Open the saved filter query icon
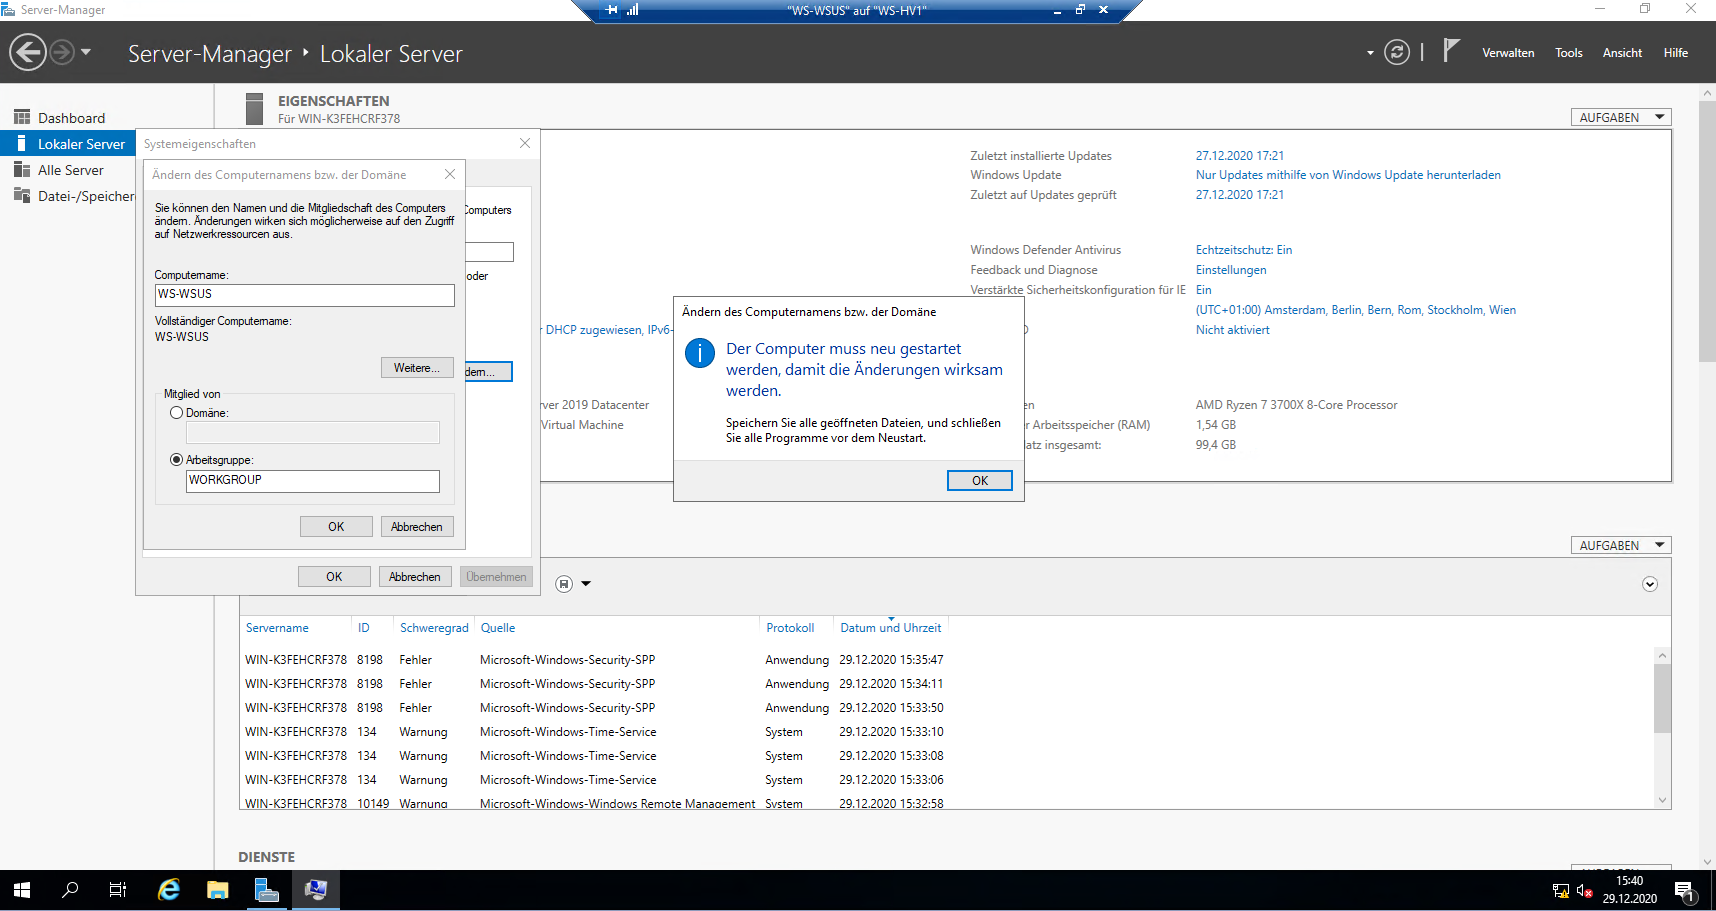The image size is (1716, 911). (564, 584)
